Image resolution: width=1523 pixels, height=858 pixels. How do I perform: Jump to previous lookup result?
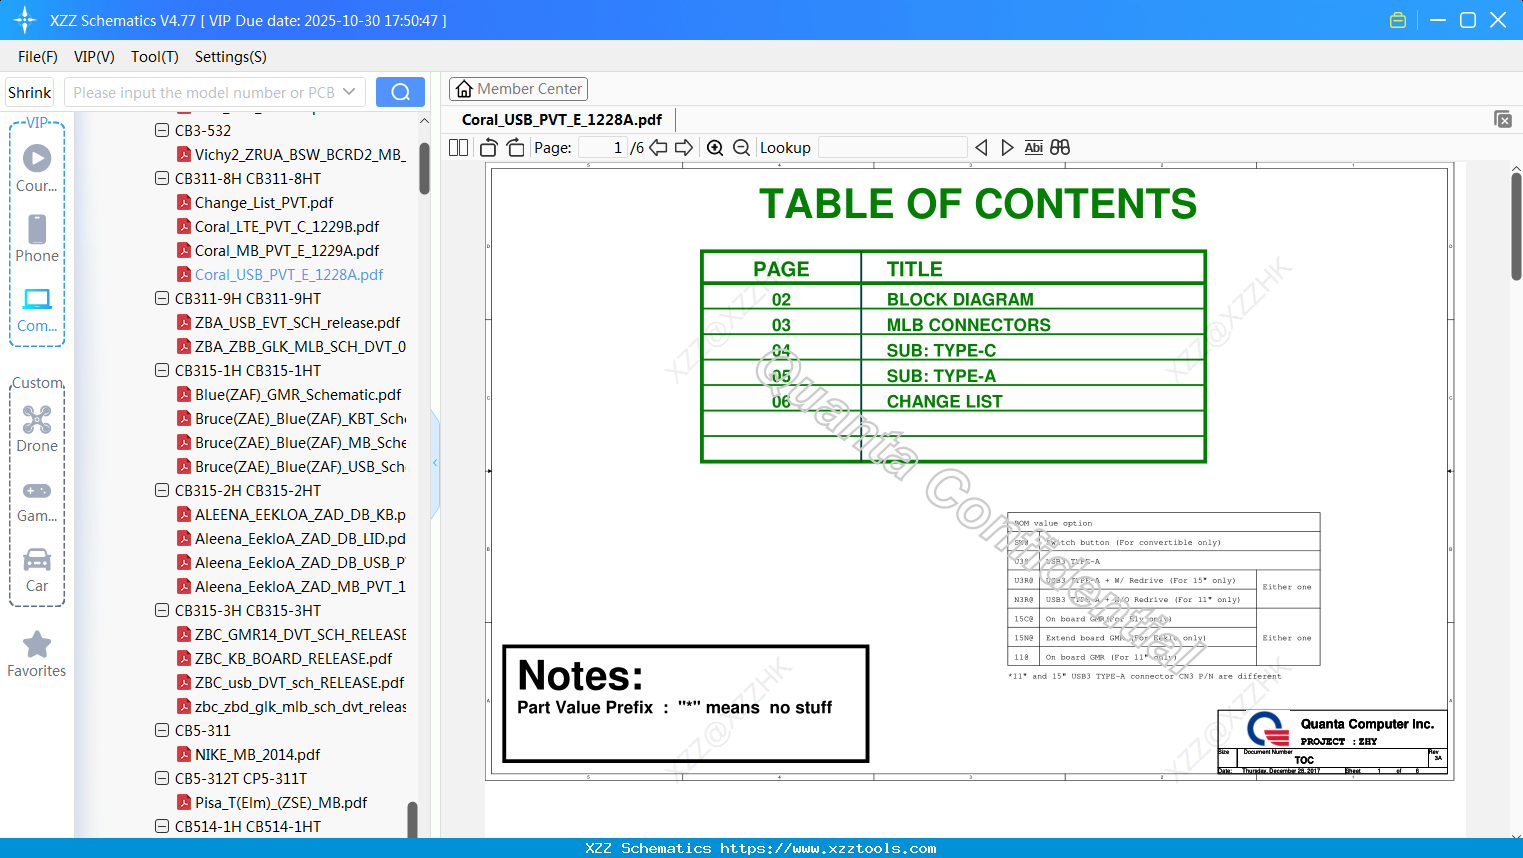point(981,148)
